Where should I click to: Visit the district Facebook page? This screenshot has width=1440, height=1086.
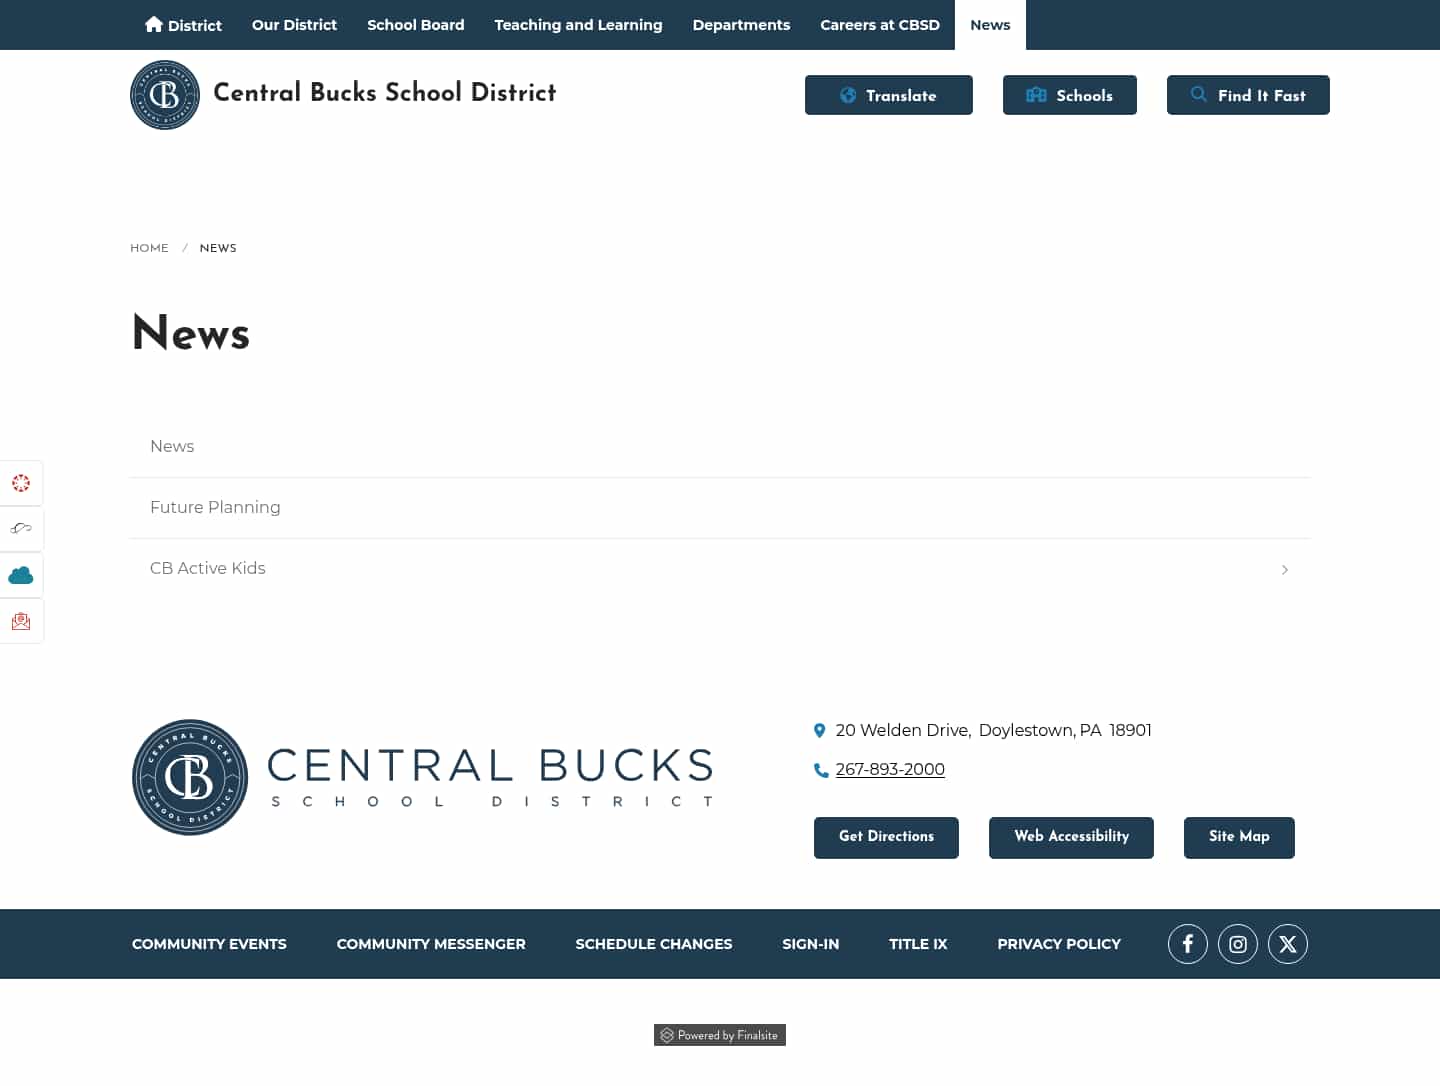[x=1188, y=943]
